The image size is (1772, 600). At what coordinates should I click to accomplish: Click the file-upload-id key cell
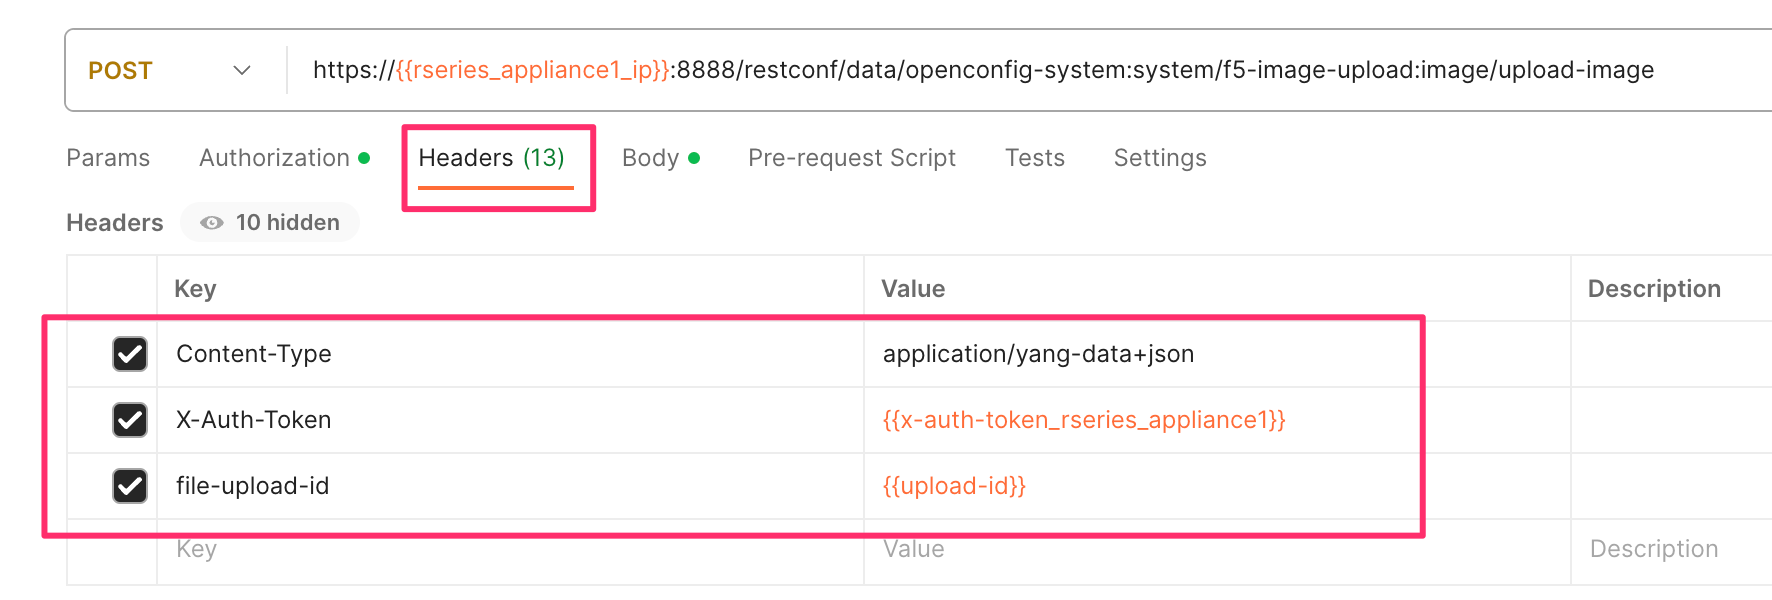coord(510,486)
